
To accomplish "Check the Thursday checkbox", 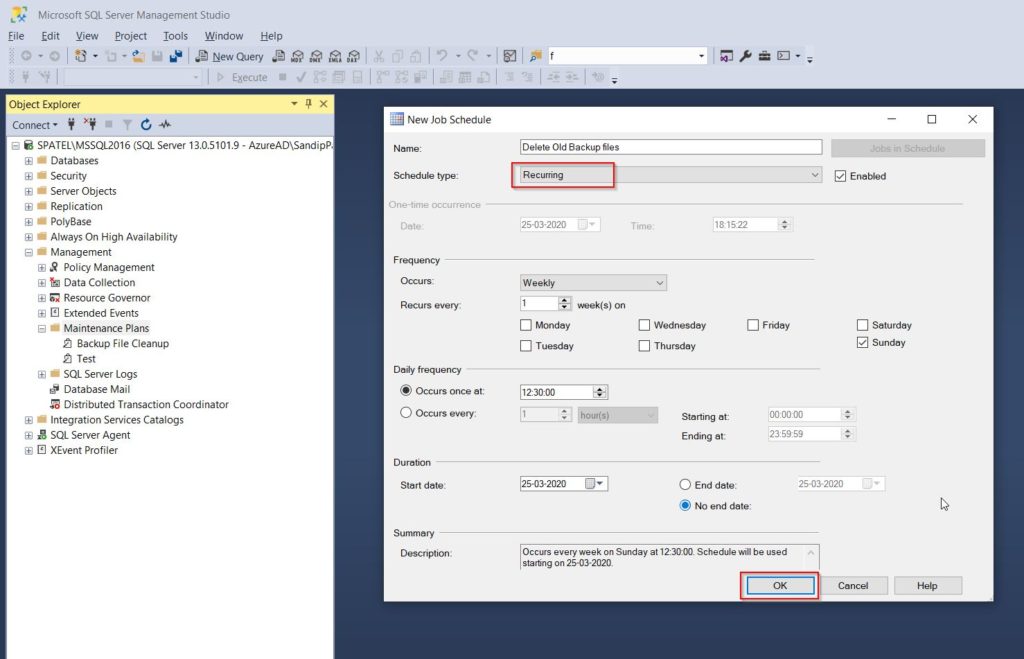I will (x=645, y=346).
